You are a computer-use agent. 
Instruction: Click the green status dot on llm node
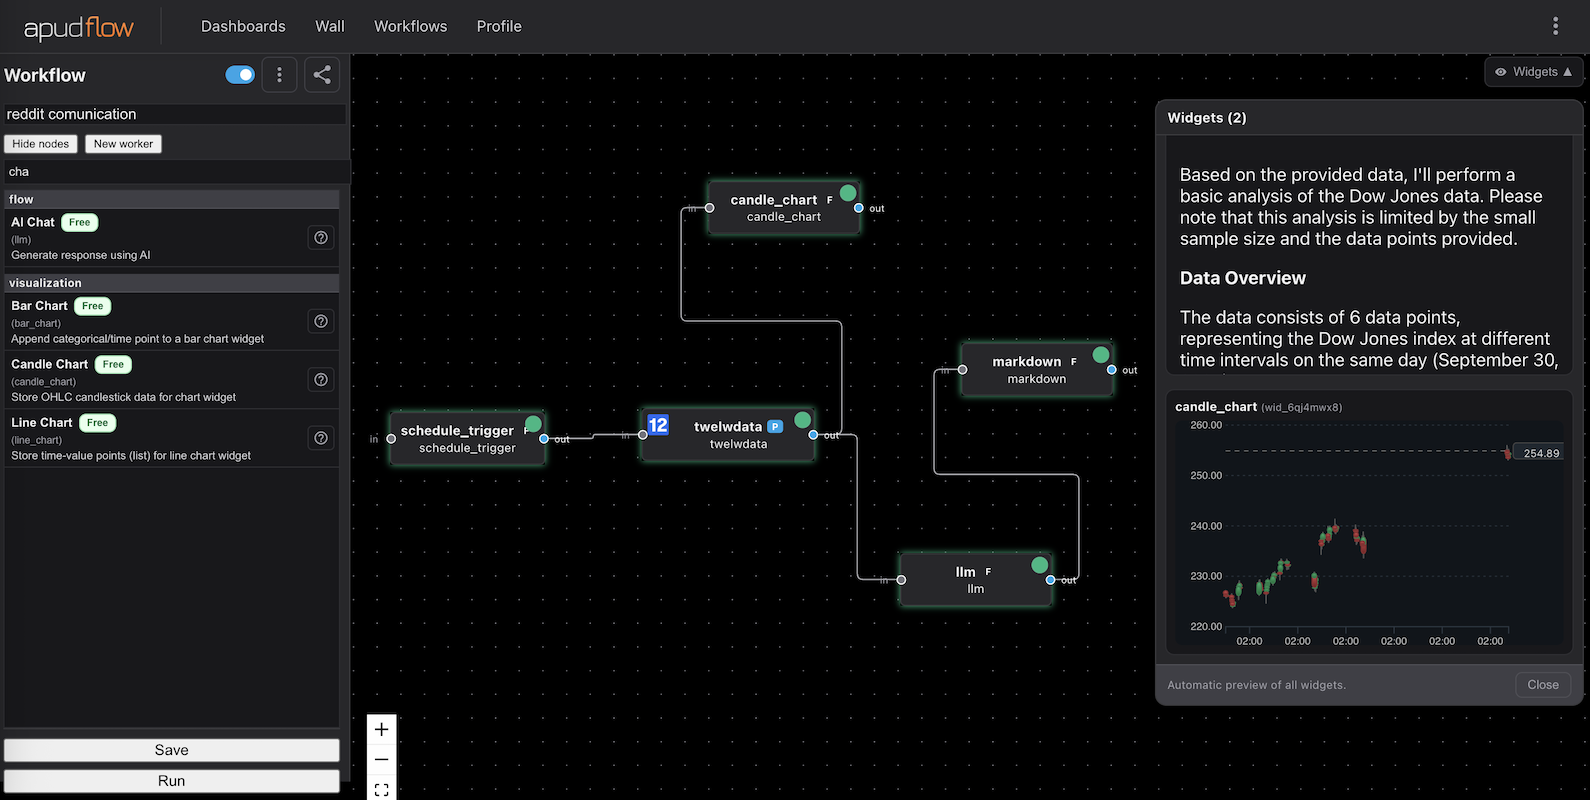1040,565
